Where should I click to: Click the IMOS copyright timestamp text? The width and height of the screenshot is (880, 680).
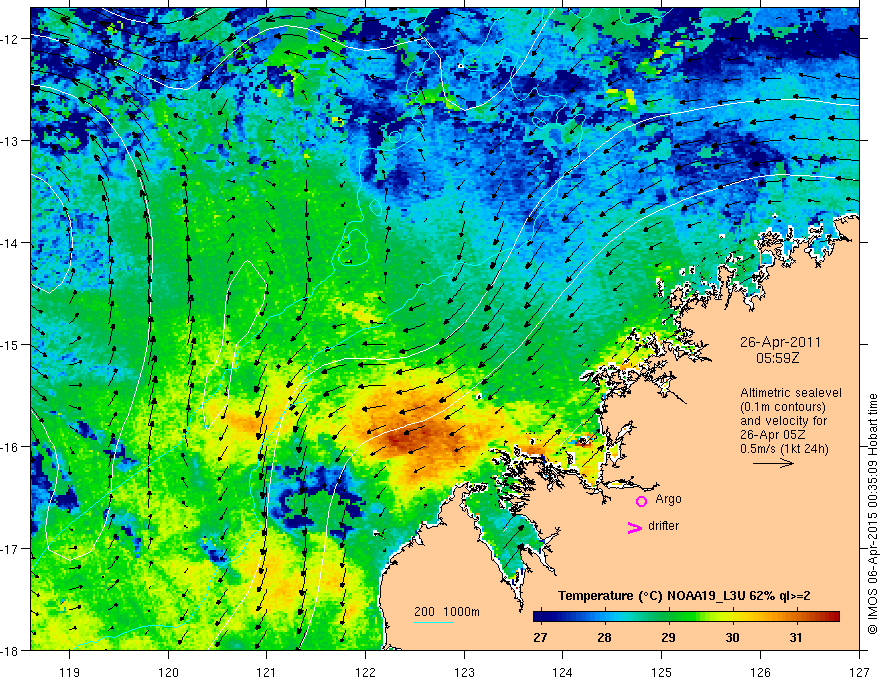click(872, 516)
